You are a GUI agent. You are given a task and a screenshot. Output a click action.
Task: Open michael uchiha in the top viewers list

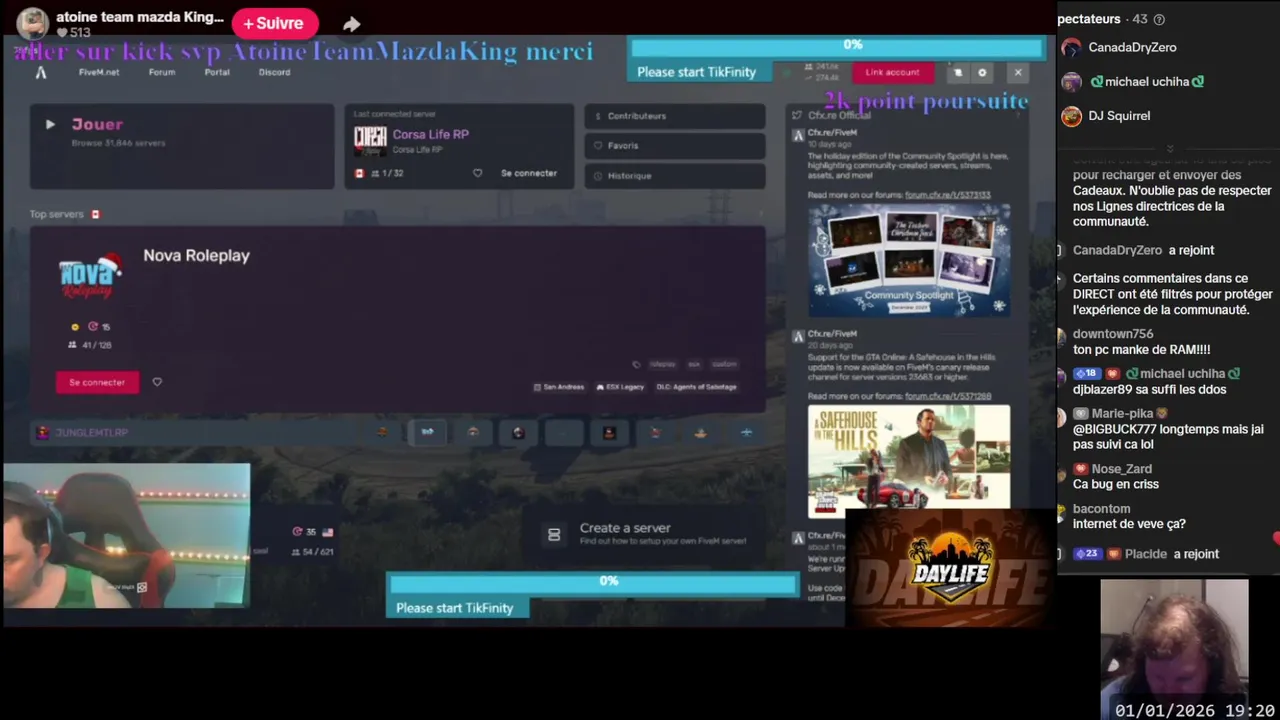pyautogui.click(x=1147, y=81)
